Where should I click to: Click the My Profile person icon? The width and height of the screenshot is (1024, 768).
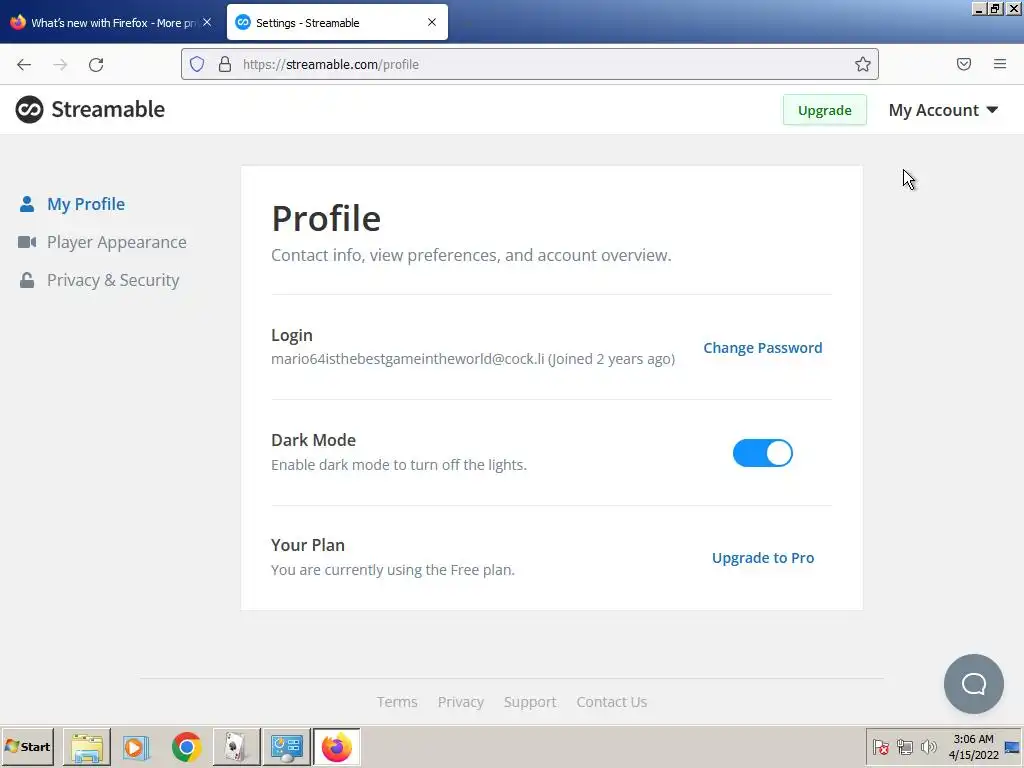coord(27,204)
